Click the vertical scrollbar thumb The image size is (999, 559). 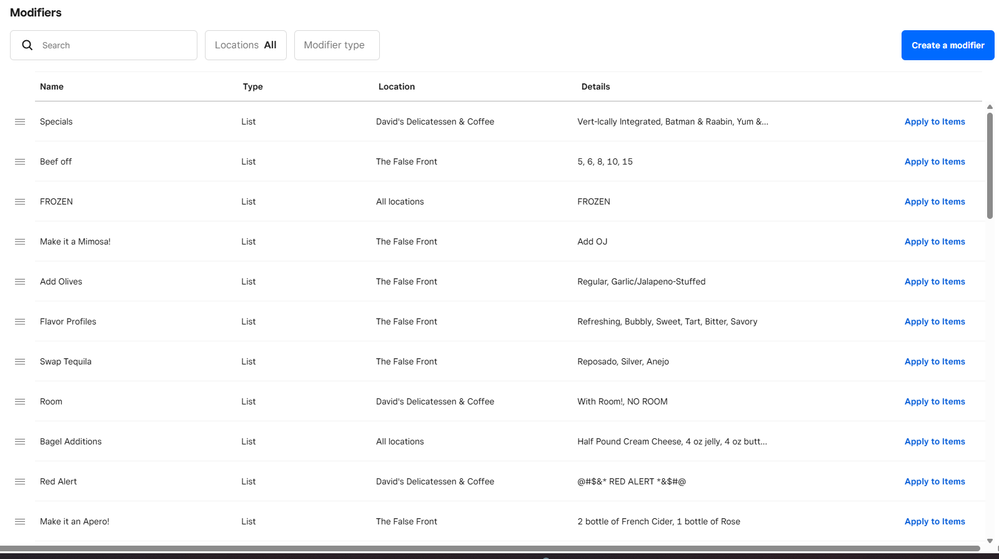click(989, 166)
